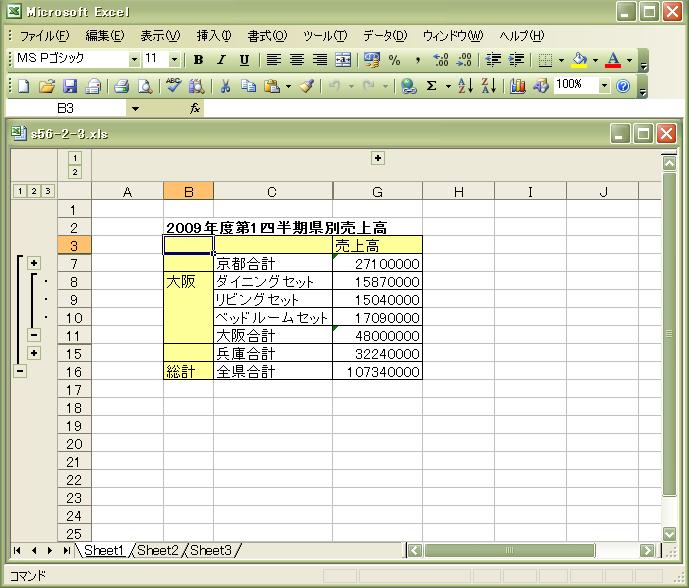Open Fill Color dropdown arrow
Screen dimensions: 689x588
point(595,60)
